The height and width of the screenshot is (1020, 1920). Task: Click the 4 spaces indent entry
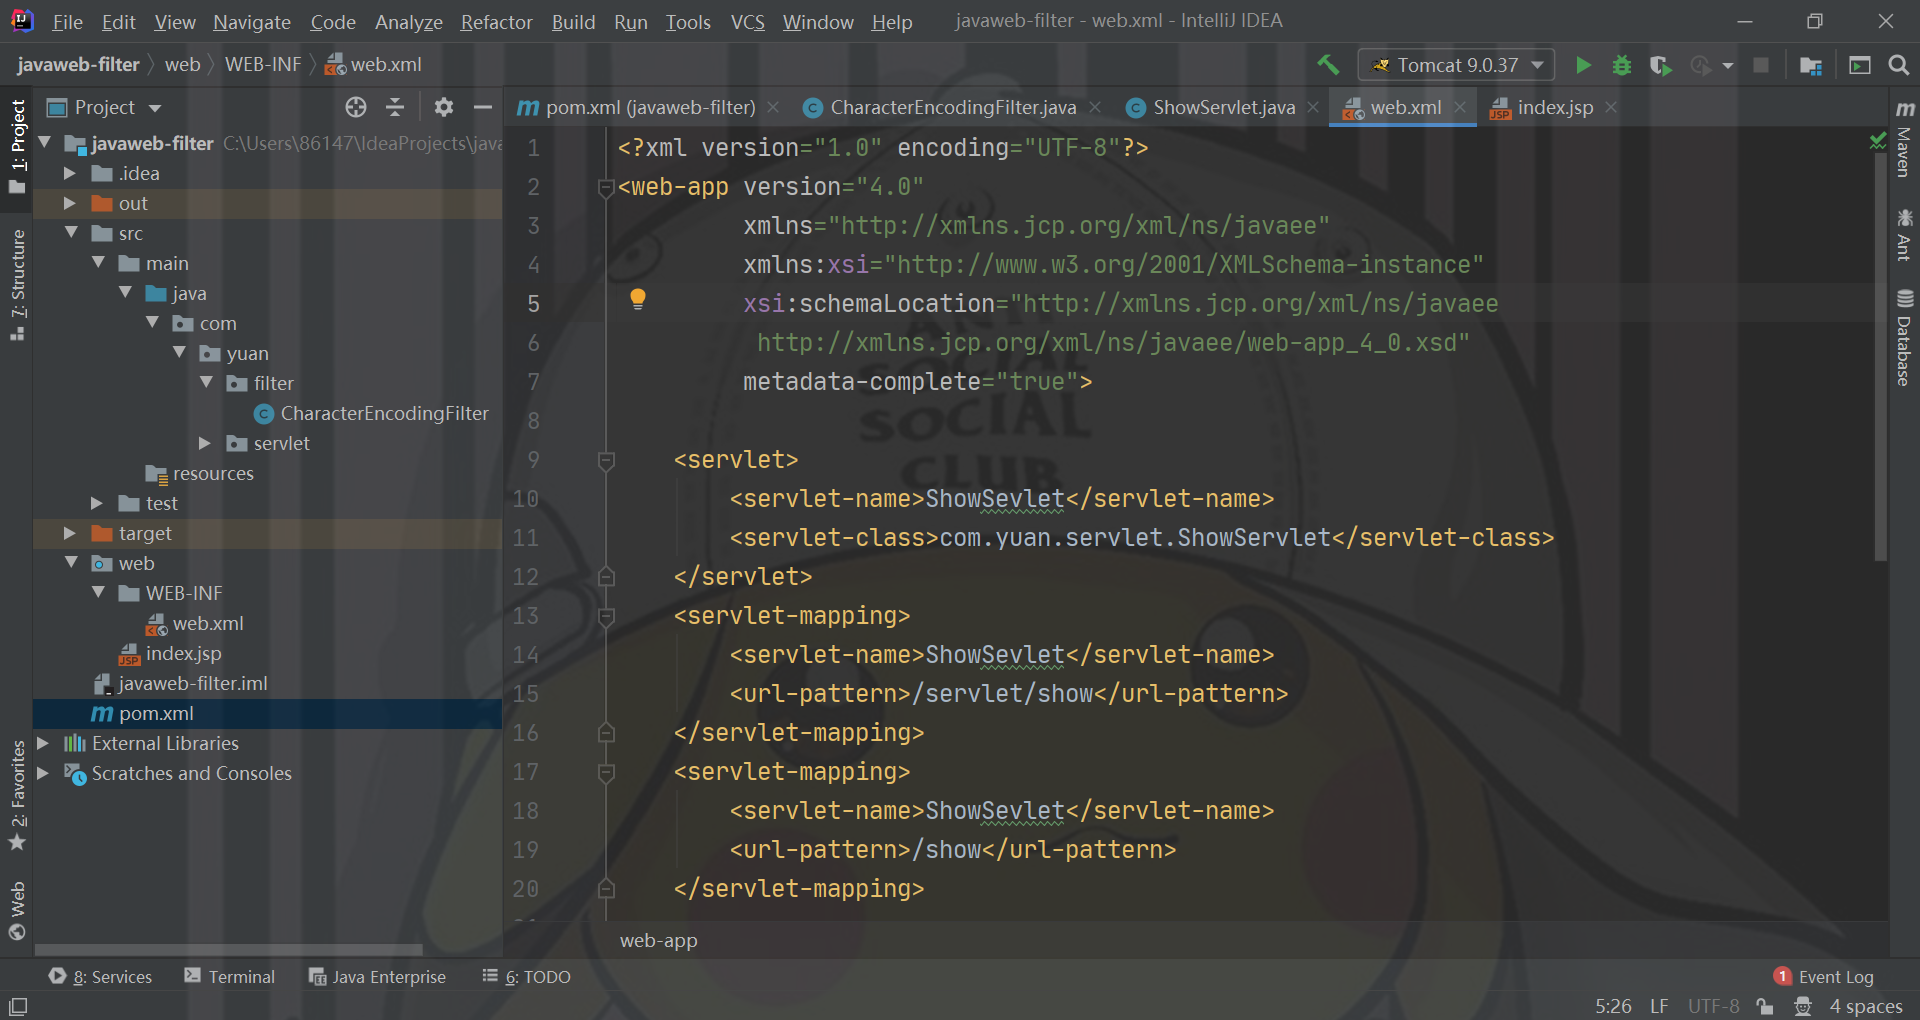pyautogui.click(x=1865, y=1006)
